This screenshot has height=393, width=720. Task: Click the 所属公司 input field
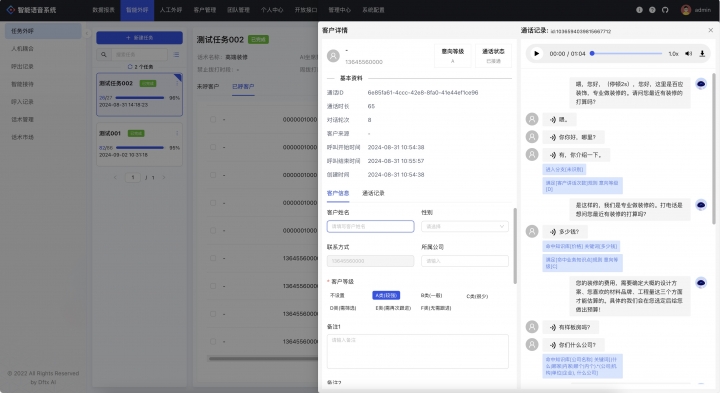point(465,261)
